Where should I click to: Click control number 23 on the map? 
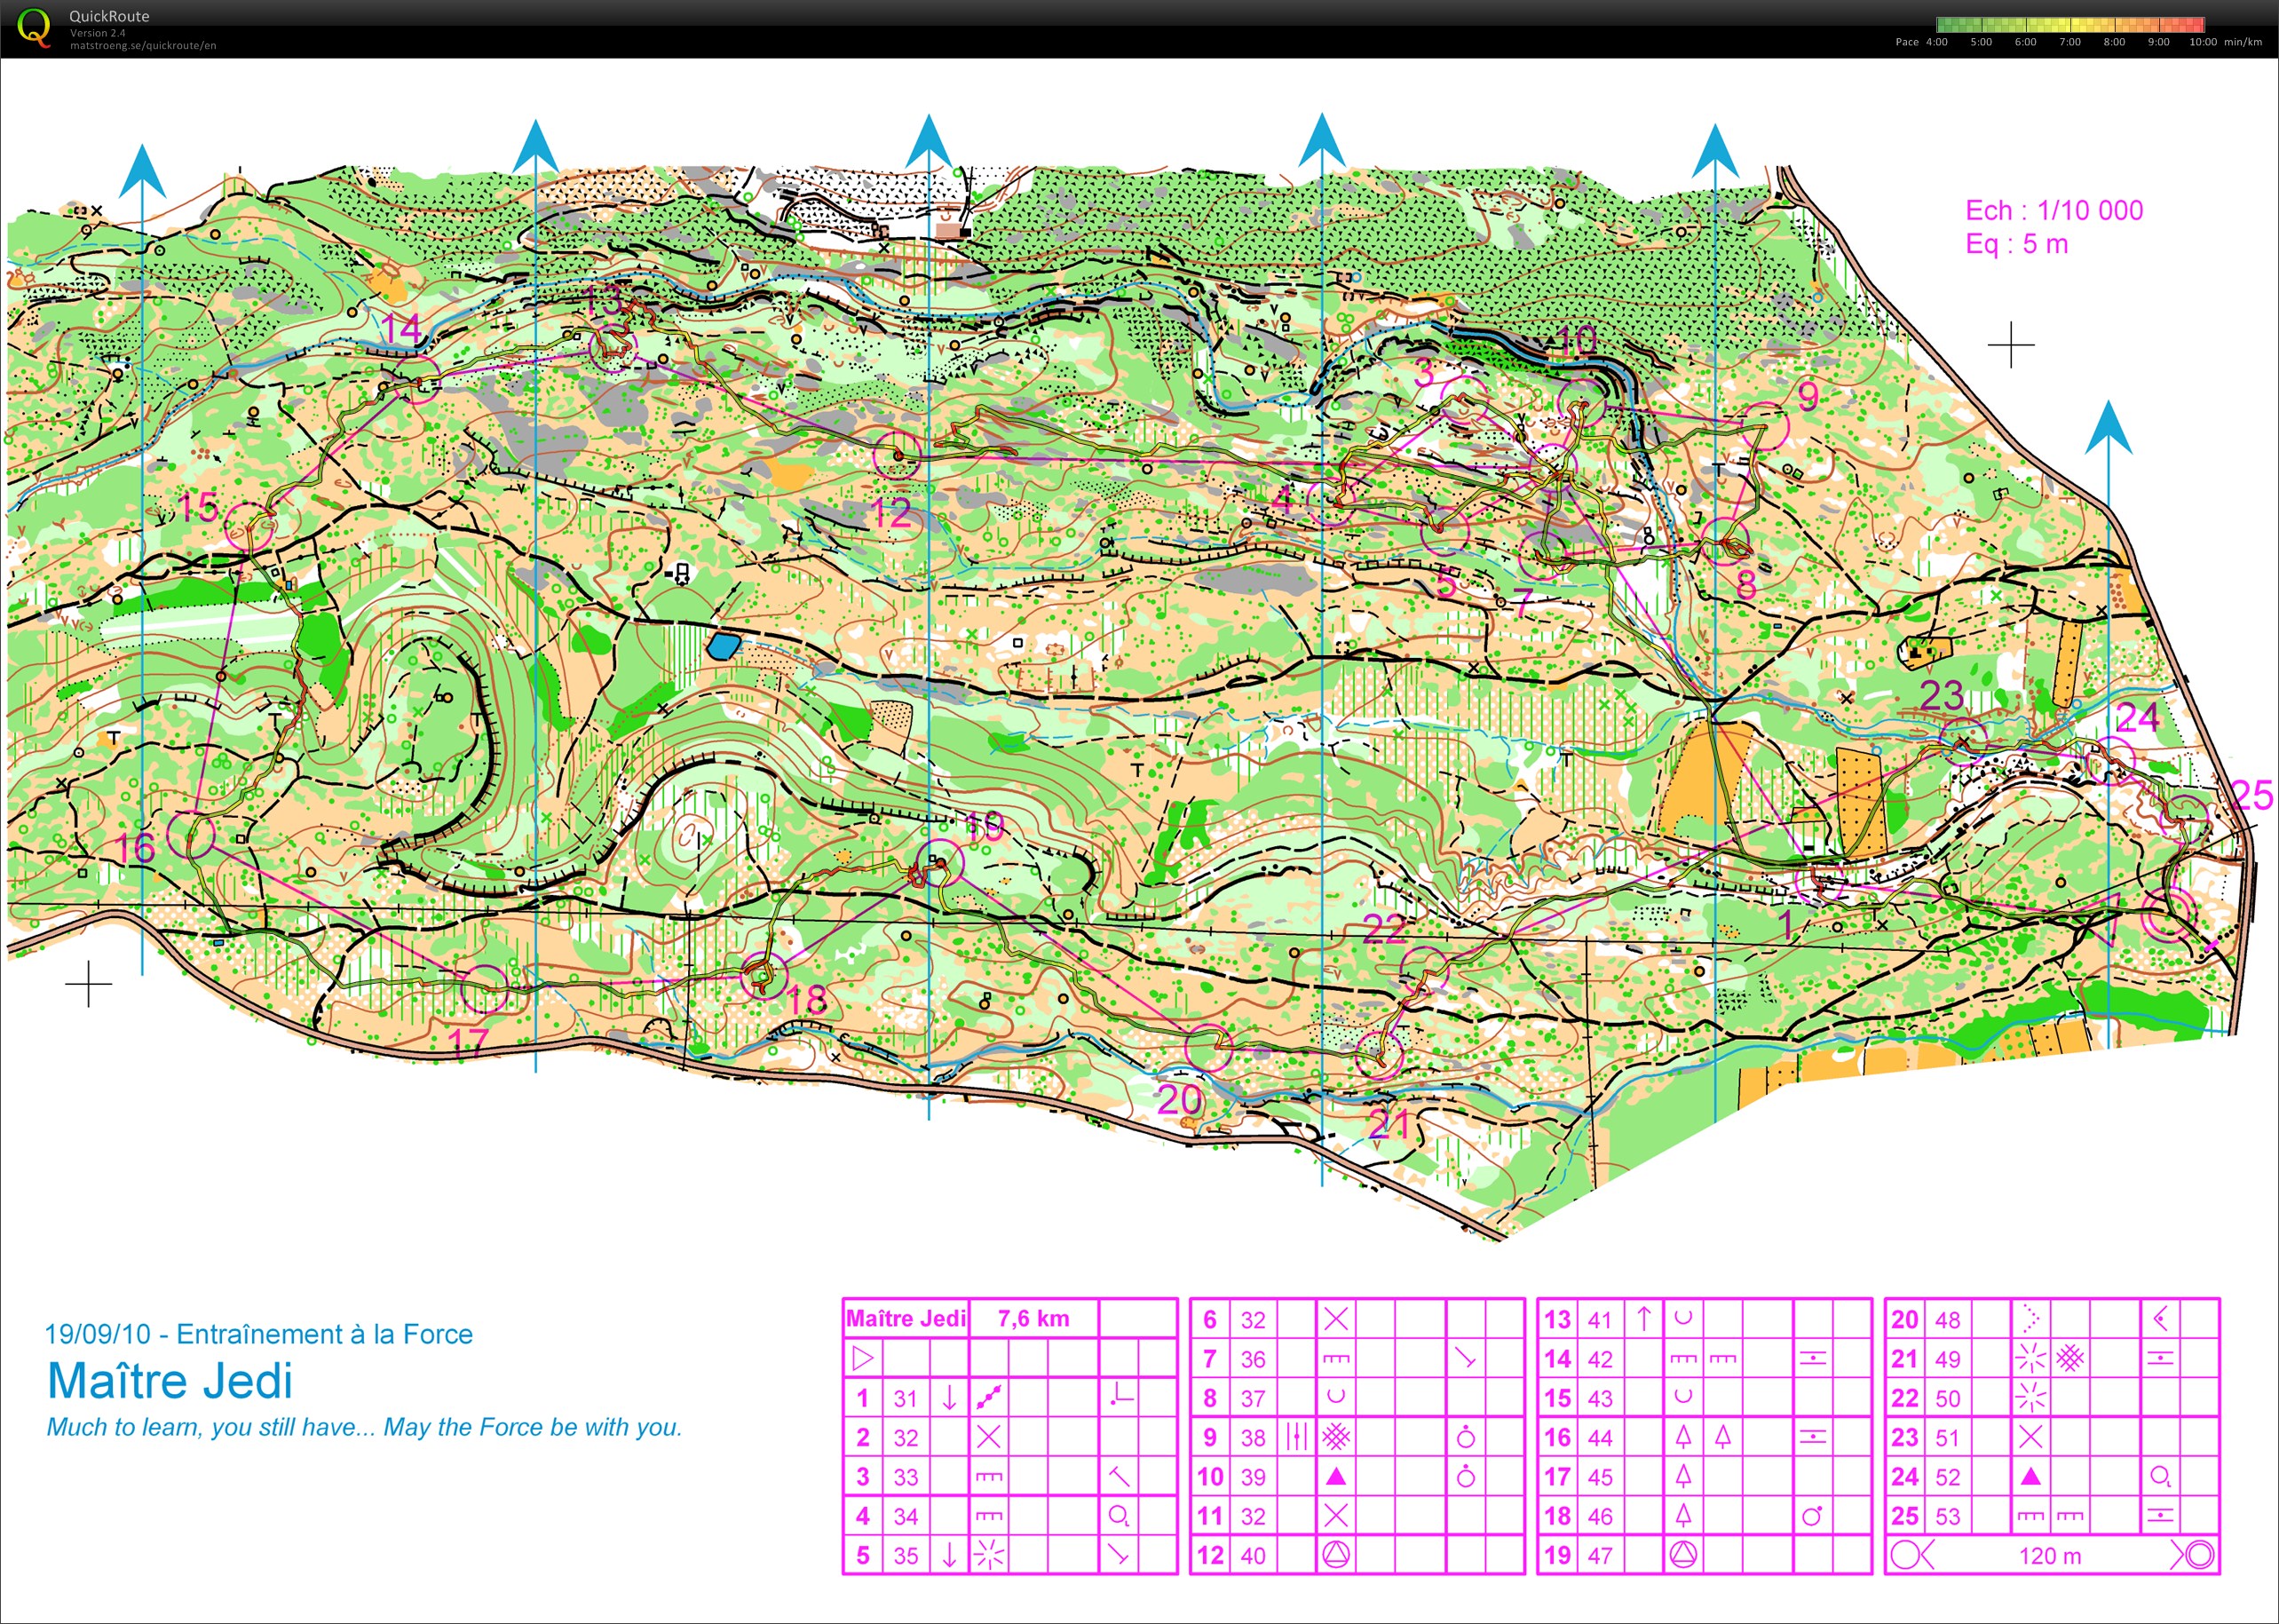click(x=1941, y=695)
